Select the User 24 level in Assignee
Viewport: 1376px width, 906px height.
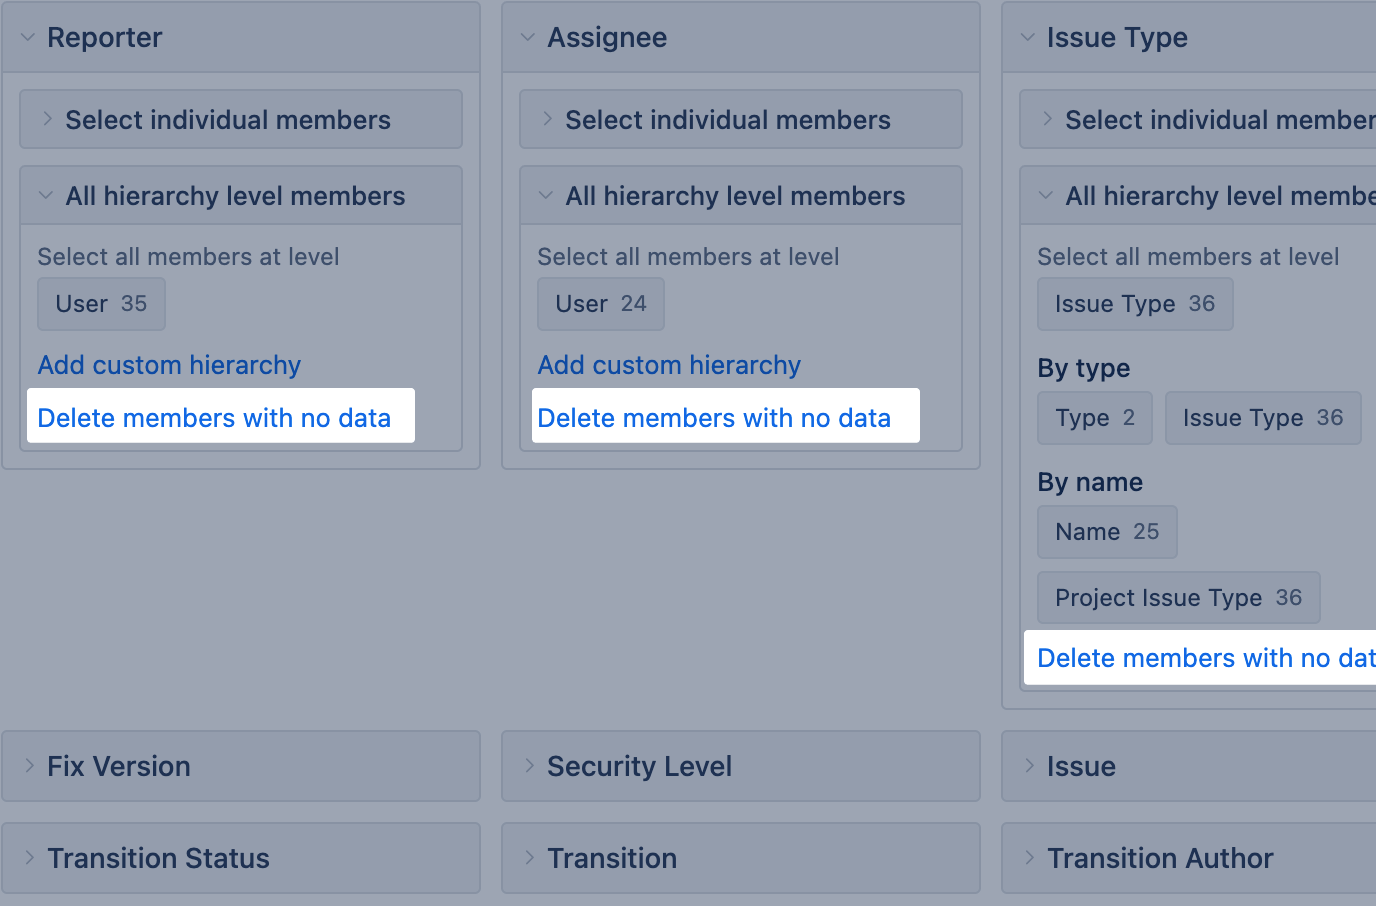click(601, 304)
